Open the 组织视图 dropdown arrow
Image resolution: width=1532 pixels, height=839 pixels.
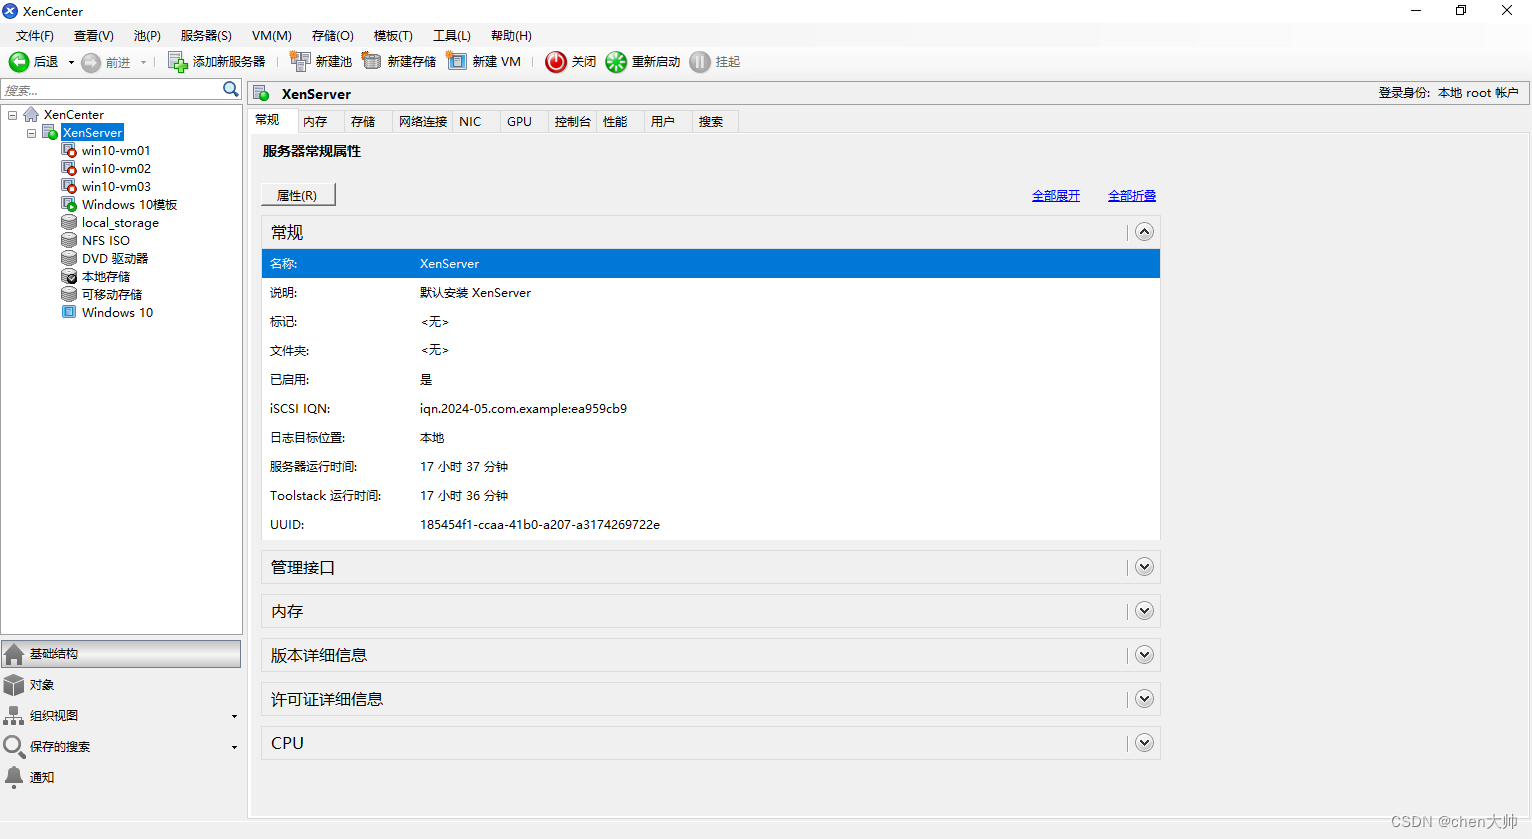(x=234, y=717)
